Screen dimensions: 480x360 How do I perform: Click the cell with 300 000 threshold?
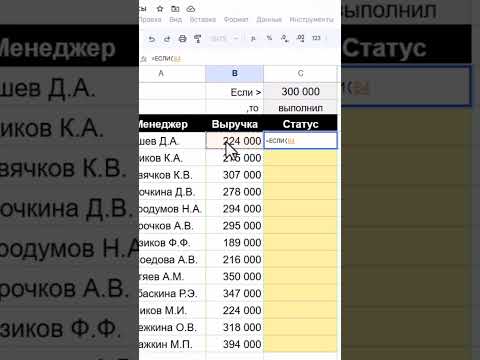point(300,91)
